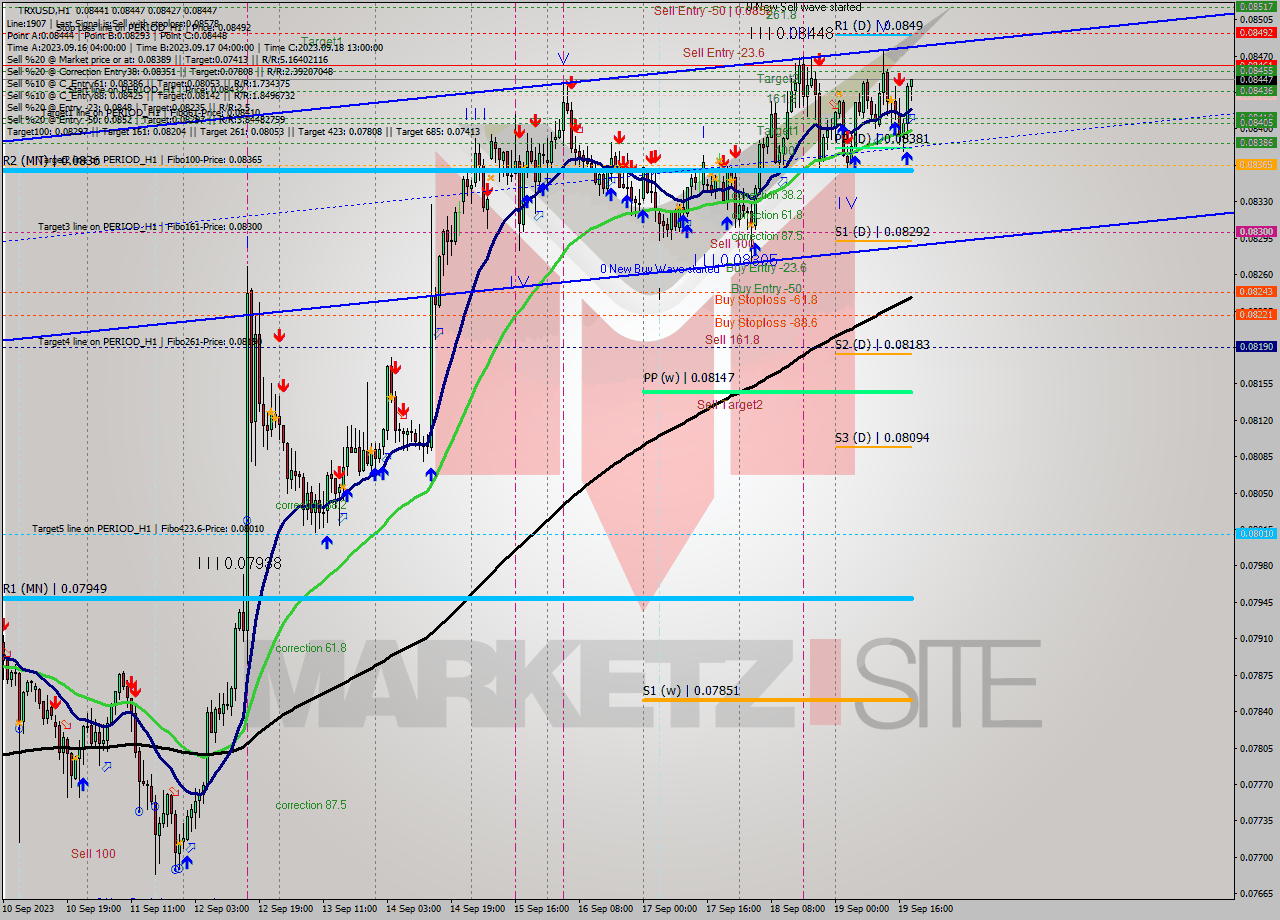Click the blue 0.08010 price tag

tap(1256, 533)
